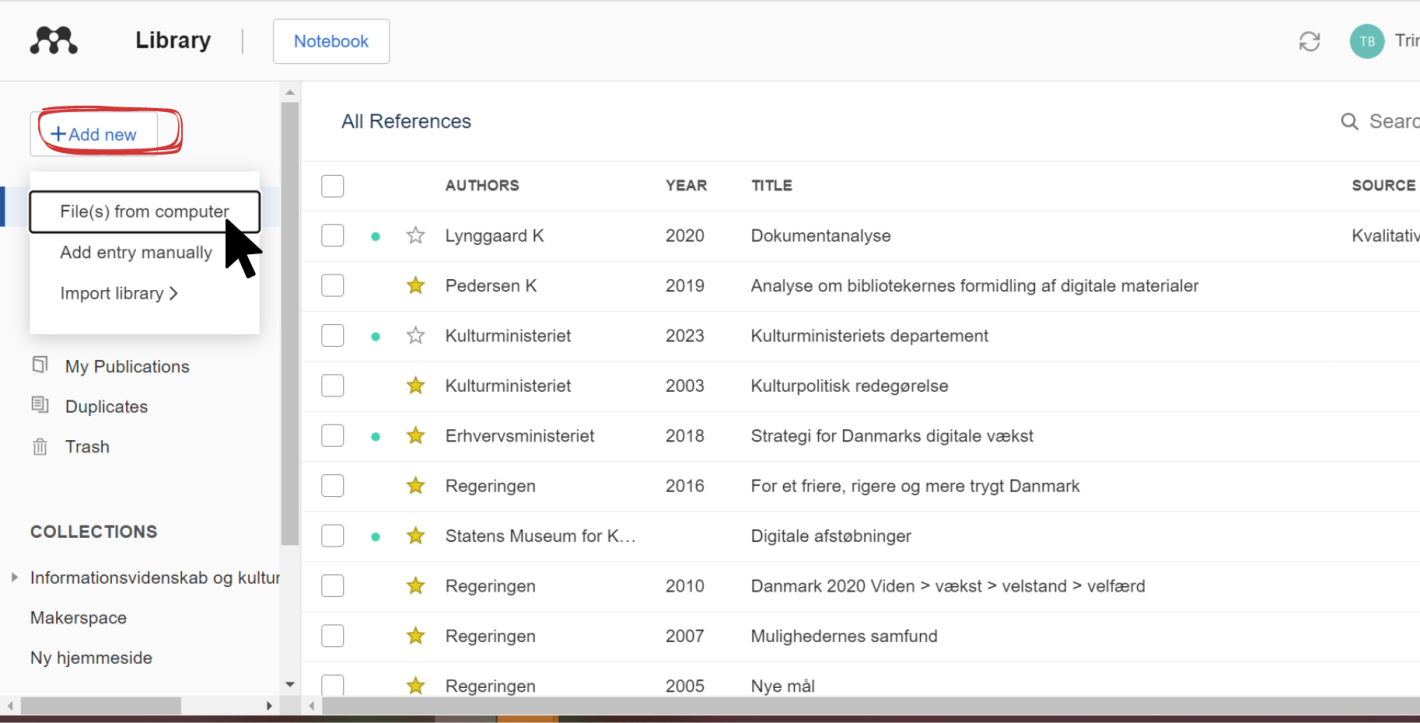The width and height of the screenshot is (1420, 723).
Task: Click the sidebar vertical scrollbar thumb
Action: point(290,323)
